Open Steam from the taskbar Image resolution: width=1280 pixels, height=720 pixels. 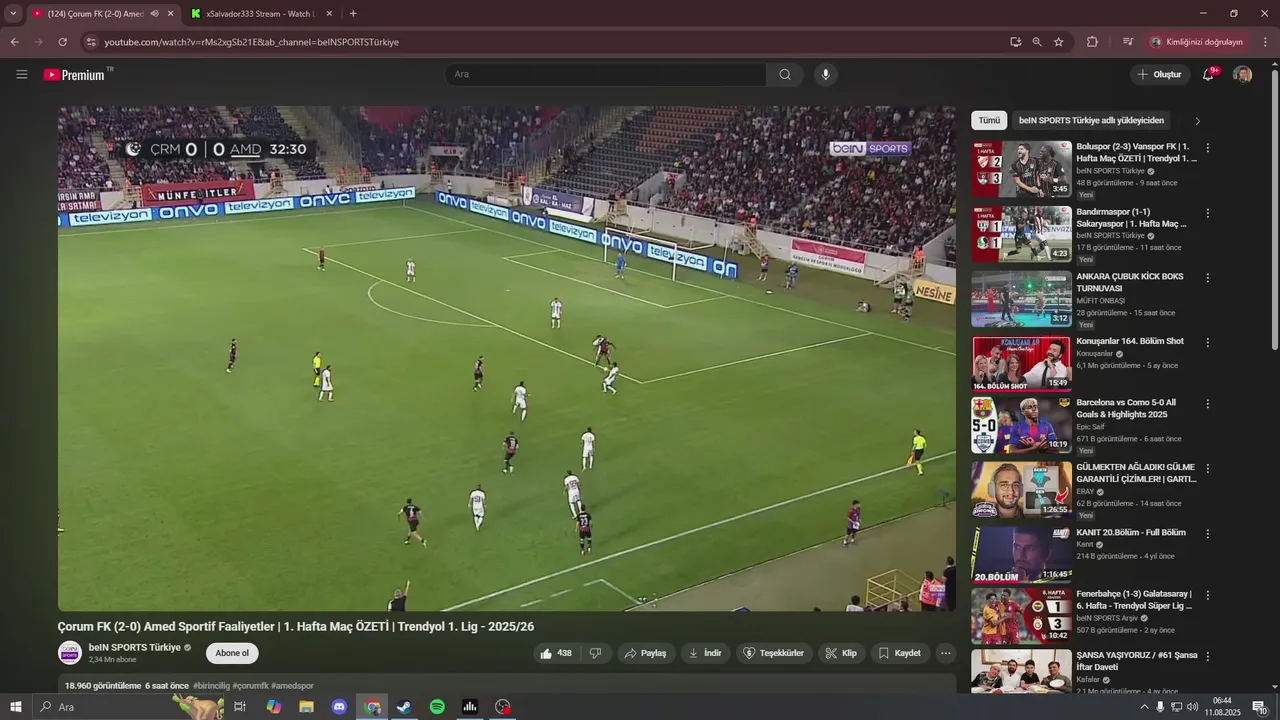click(x=404, y=707)
